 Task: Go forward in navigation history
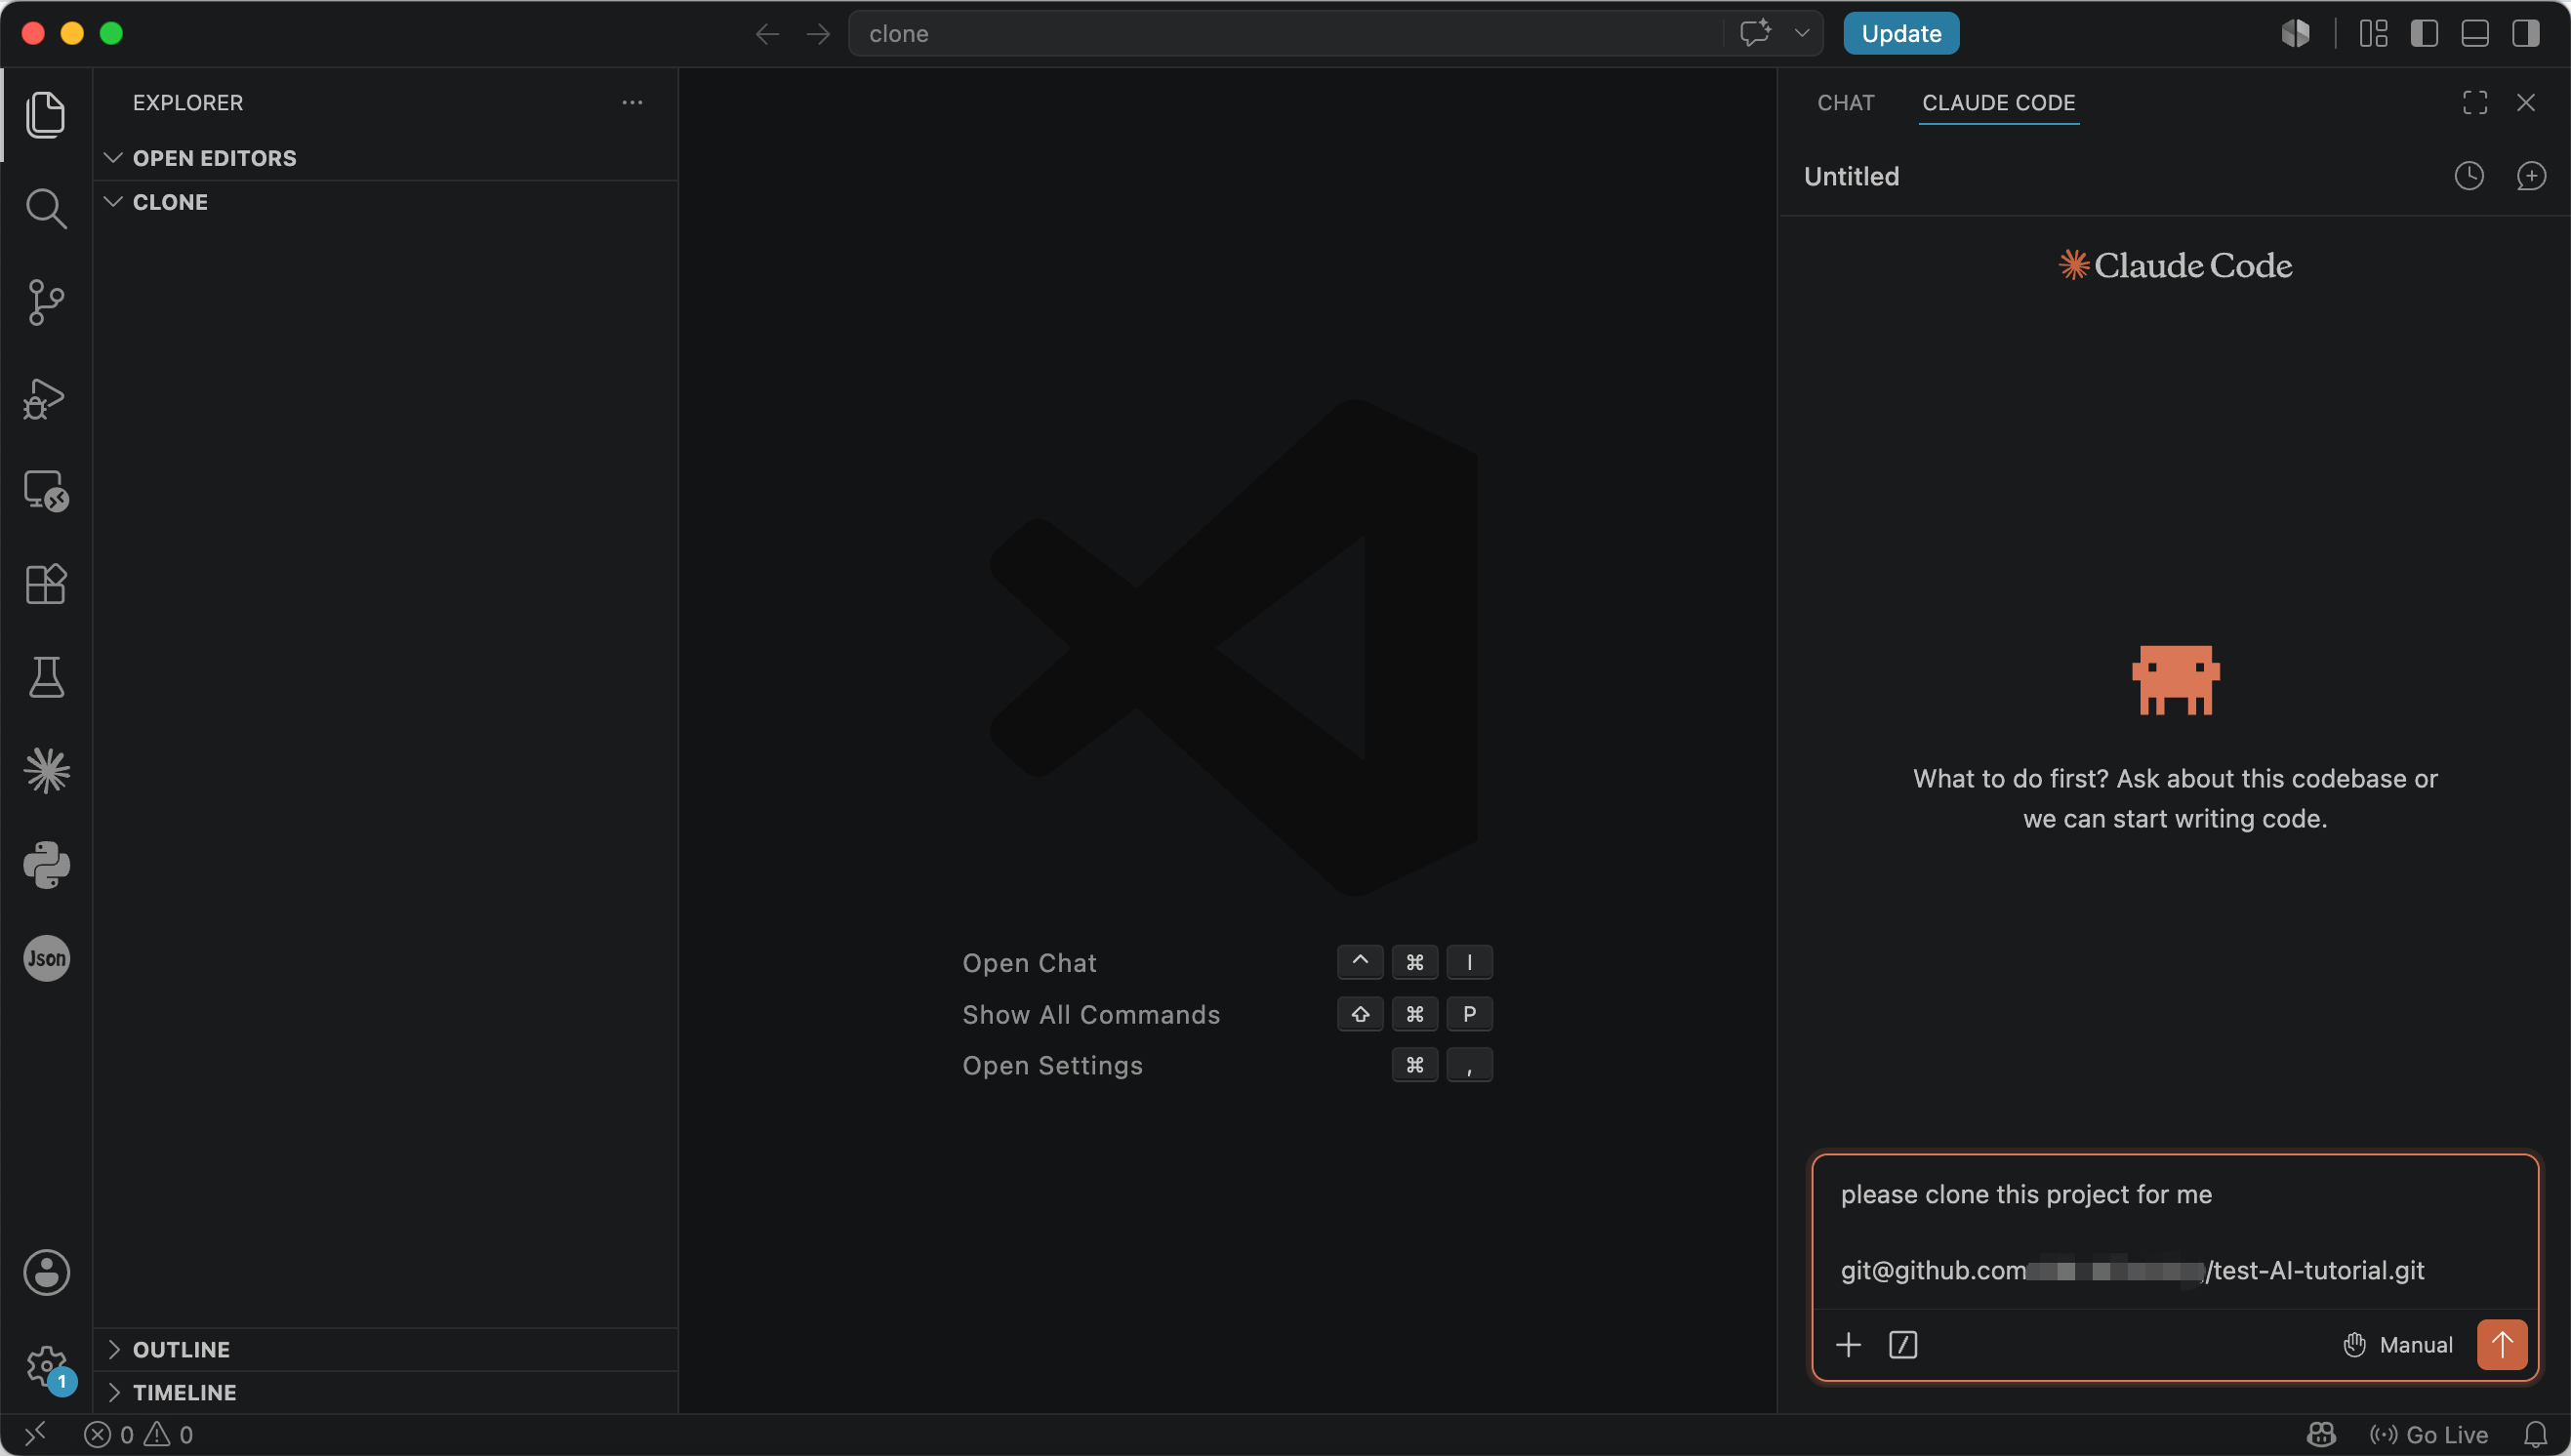(818, 34)
